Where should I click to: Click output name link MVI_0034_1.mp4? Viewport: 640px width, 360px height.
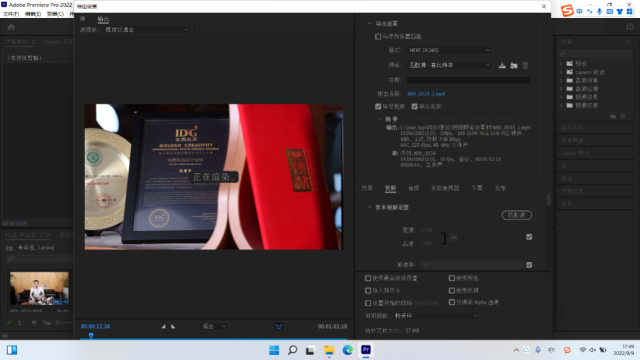[426, 94]
